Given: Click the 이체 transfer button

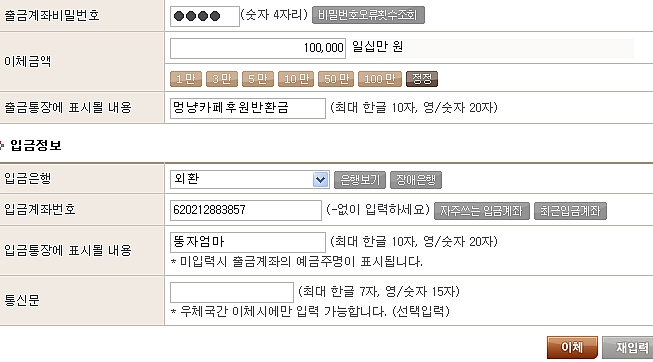Looking at the screenshot, I should [572, 347].
